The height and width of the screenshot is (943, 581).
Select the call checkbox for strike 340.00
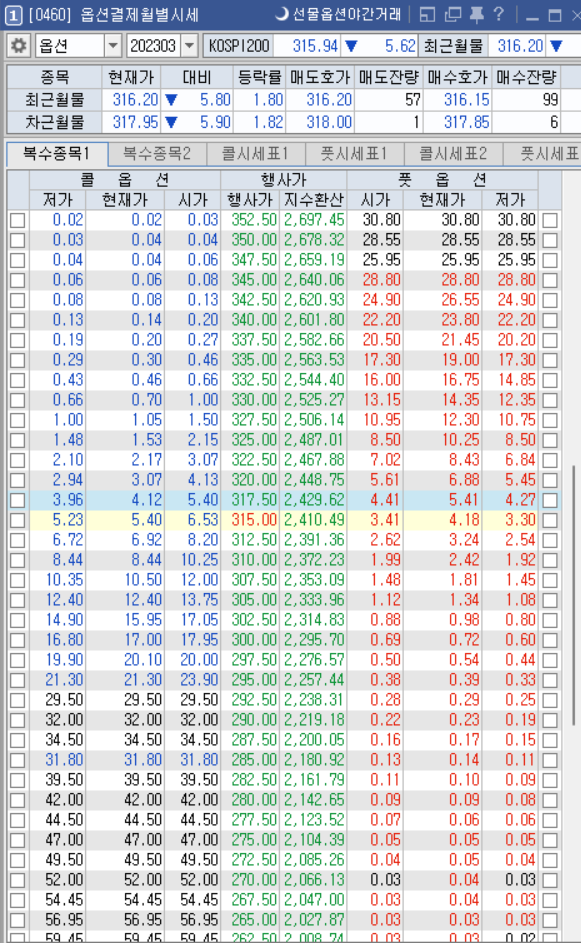[x=18, y=320]
